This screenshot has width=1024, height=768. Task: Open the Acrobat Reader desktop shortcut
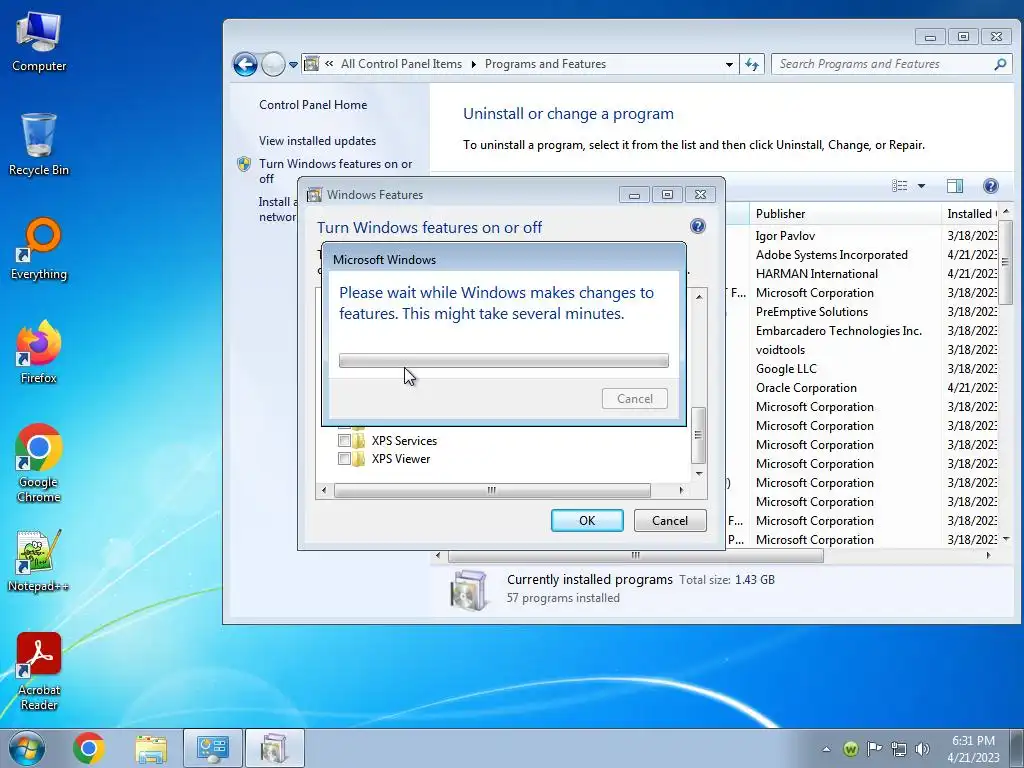[39, 671]
